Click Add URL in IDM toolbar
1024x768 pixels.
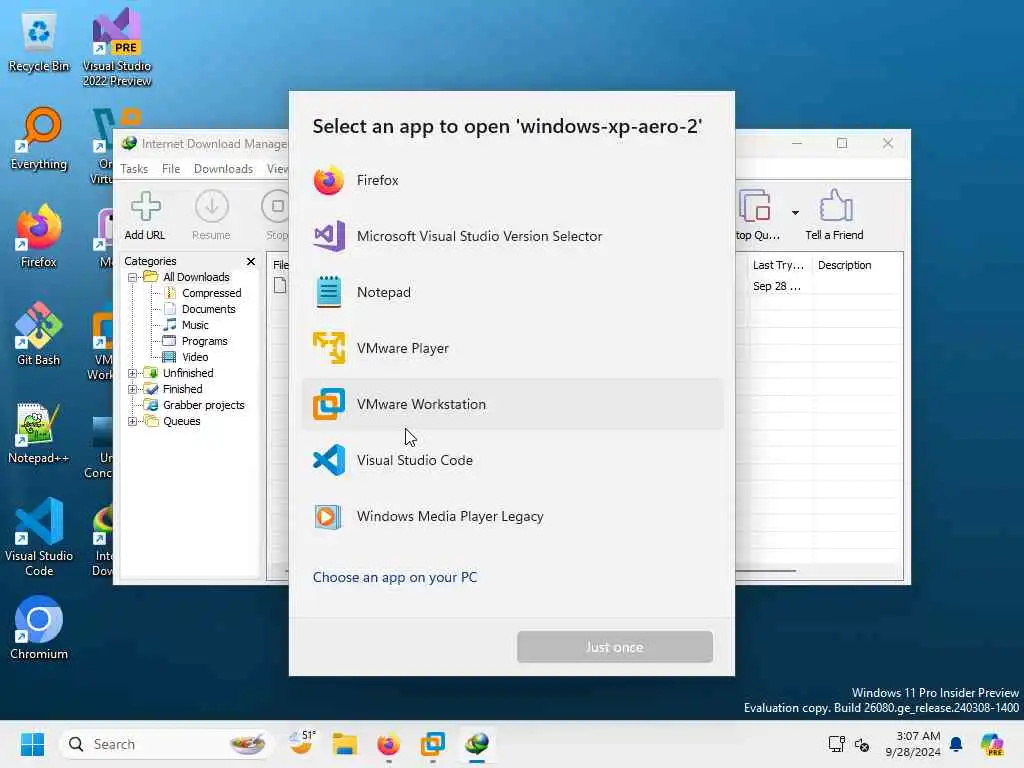(x=145, y=216)
